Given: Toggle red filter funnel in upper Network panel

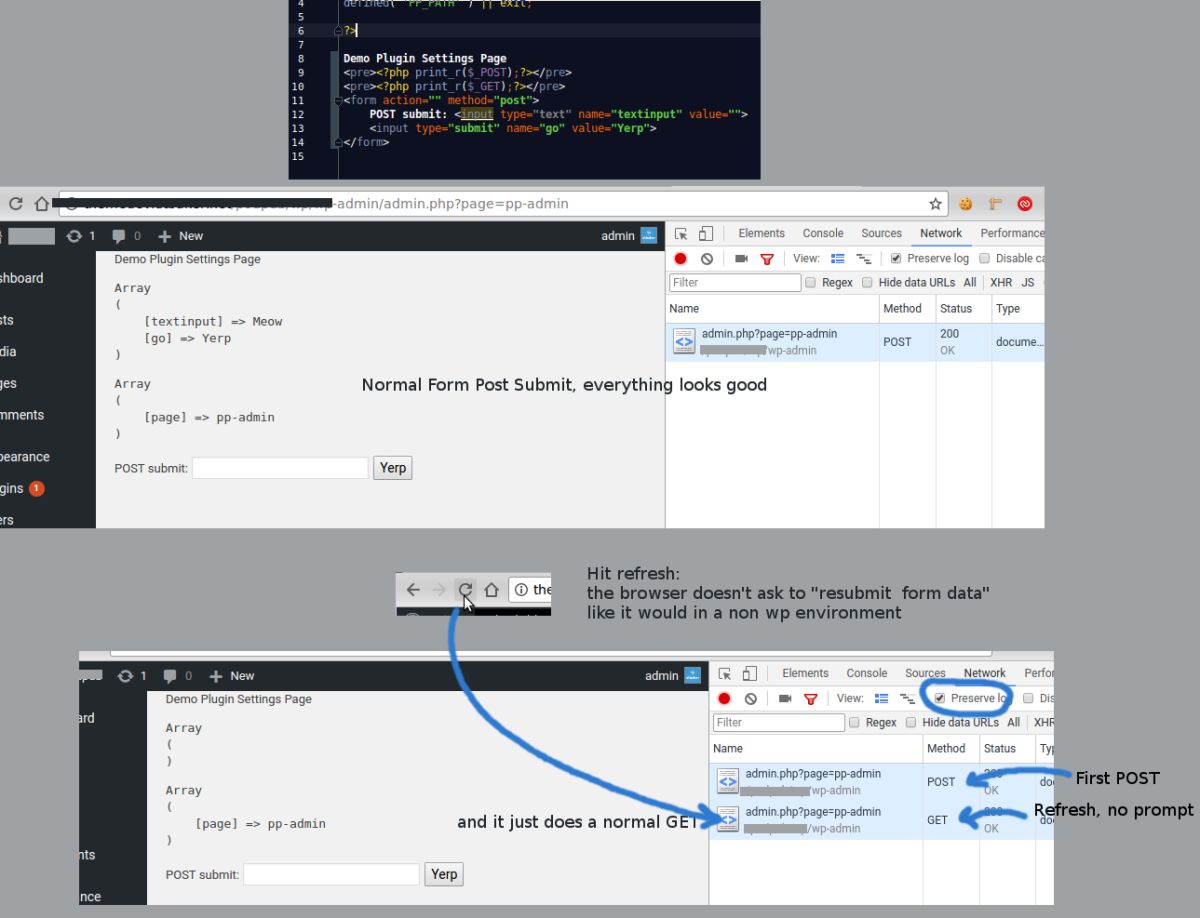Looking at the screenshot, I should pos(767,258).
